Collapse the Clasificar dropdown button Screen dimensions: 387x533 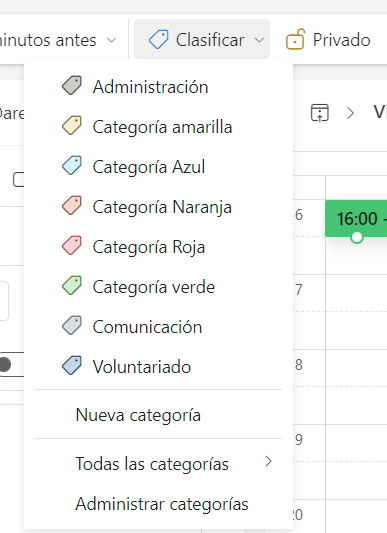(x=202, y=39)
